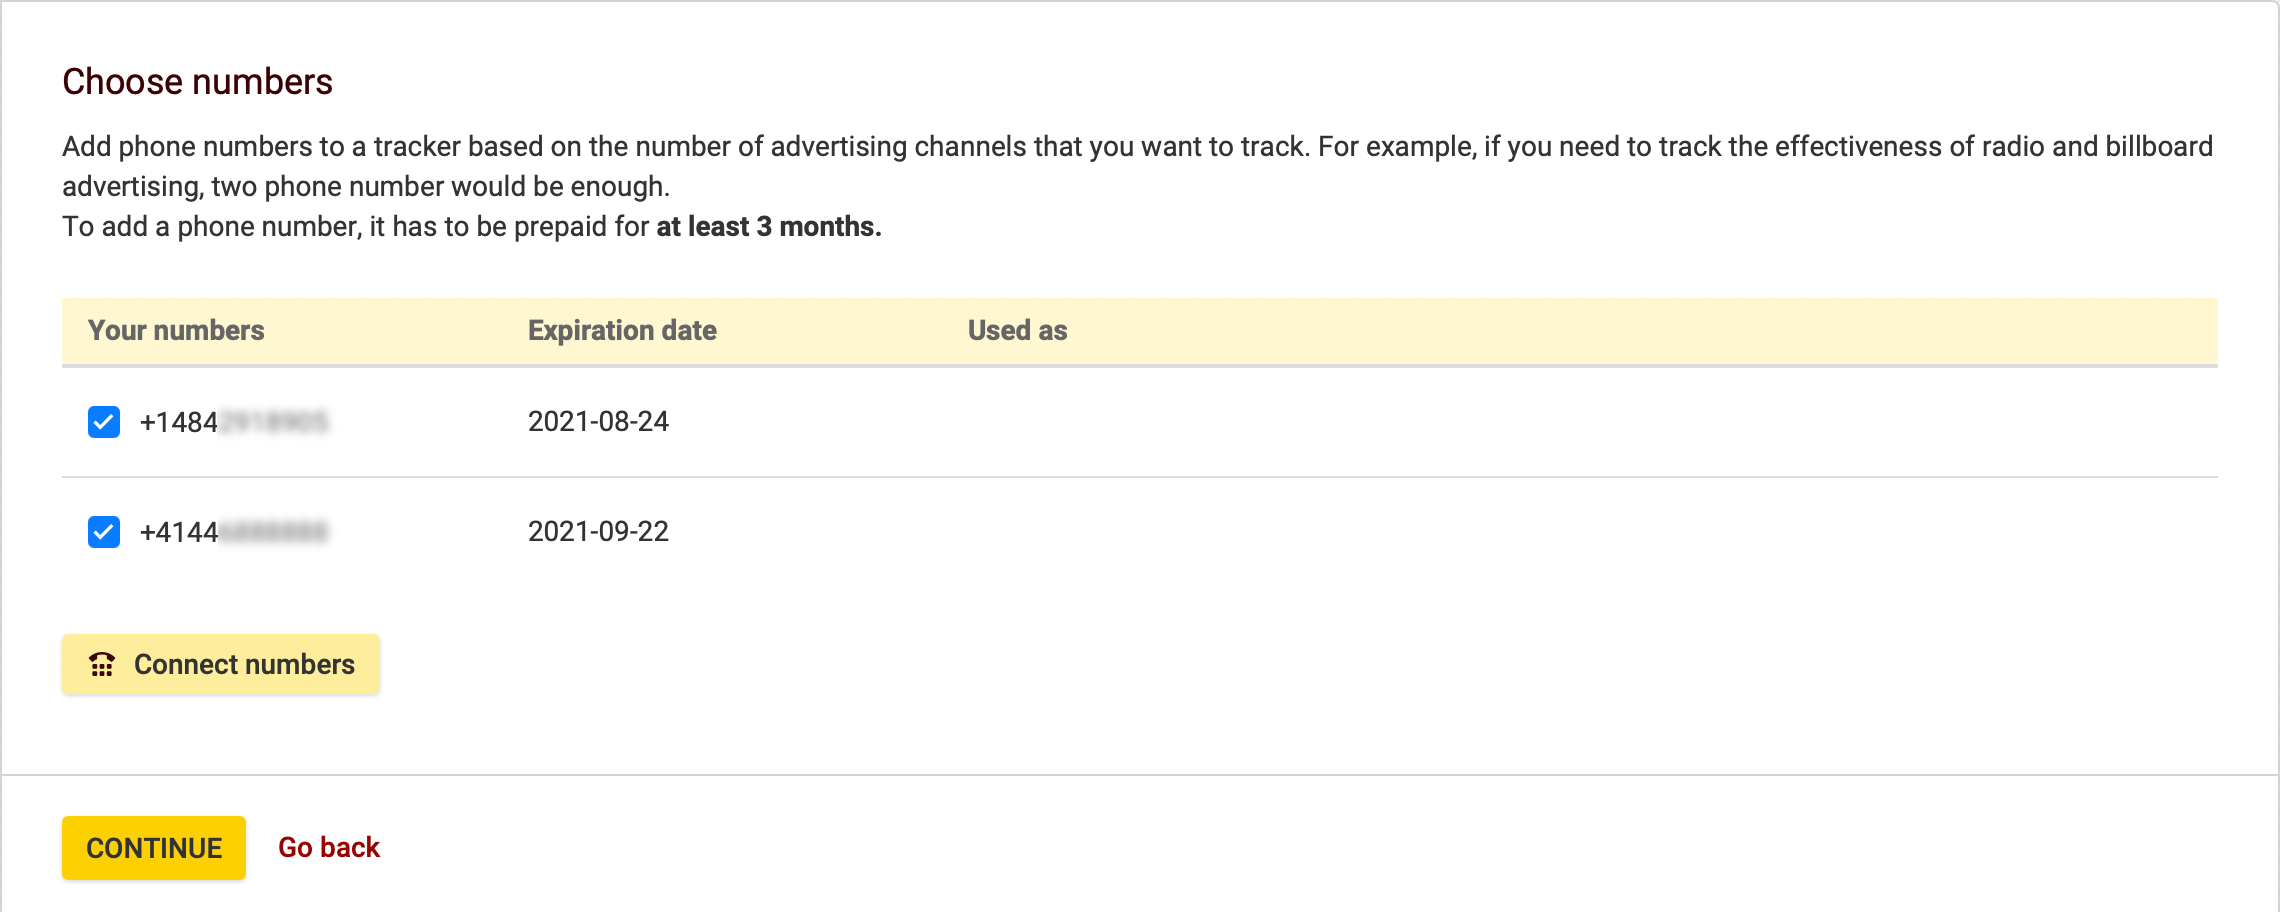Screen dimensions: 2280x912
Task: Toggle selection of the second listed number
Action: click(105, 531)
